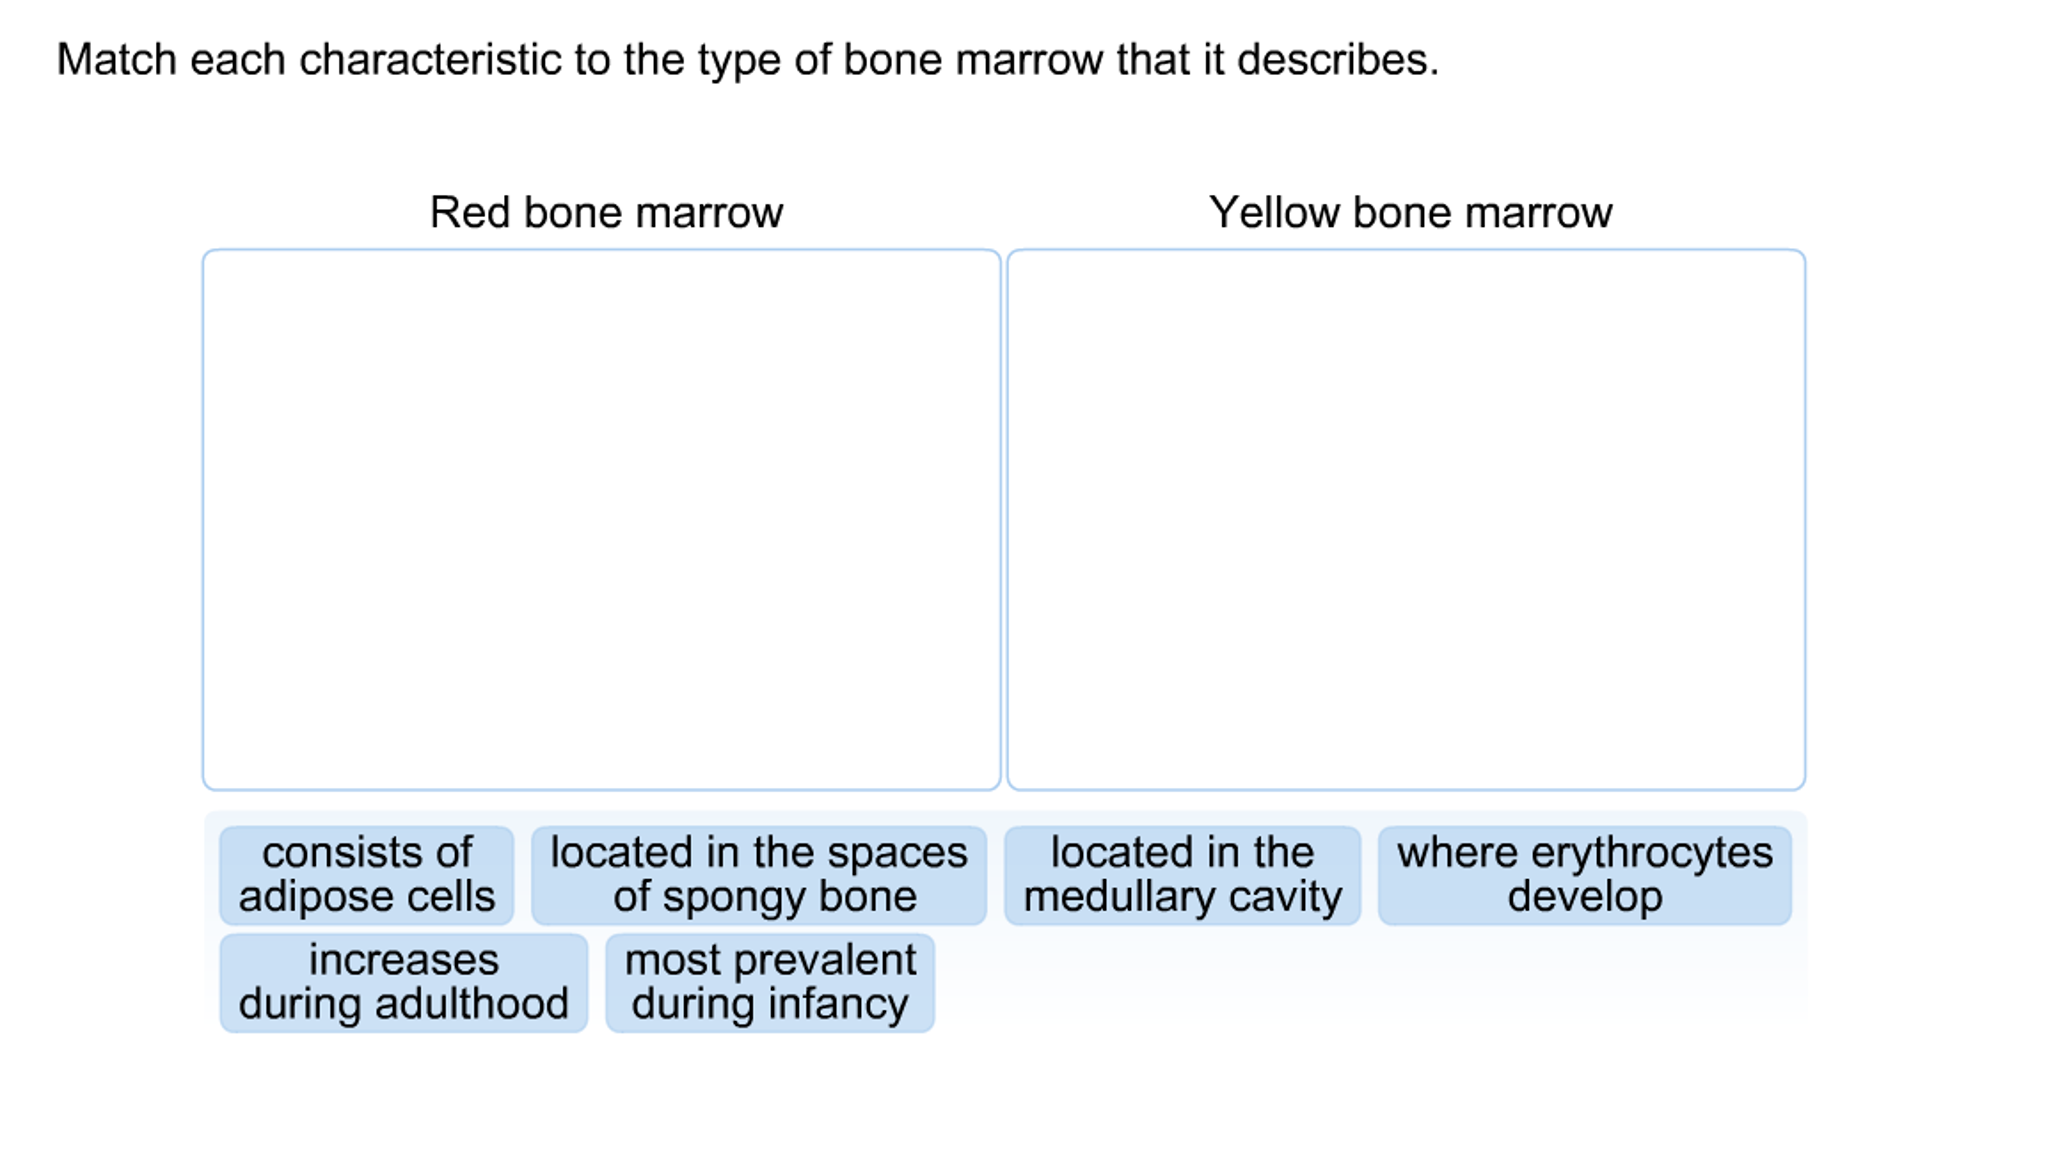Click the 'Red bone marrow' heading
The height and width of the screenshot is (1154, 2046).
click(607, 210)
